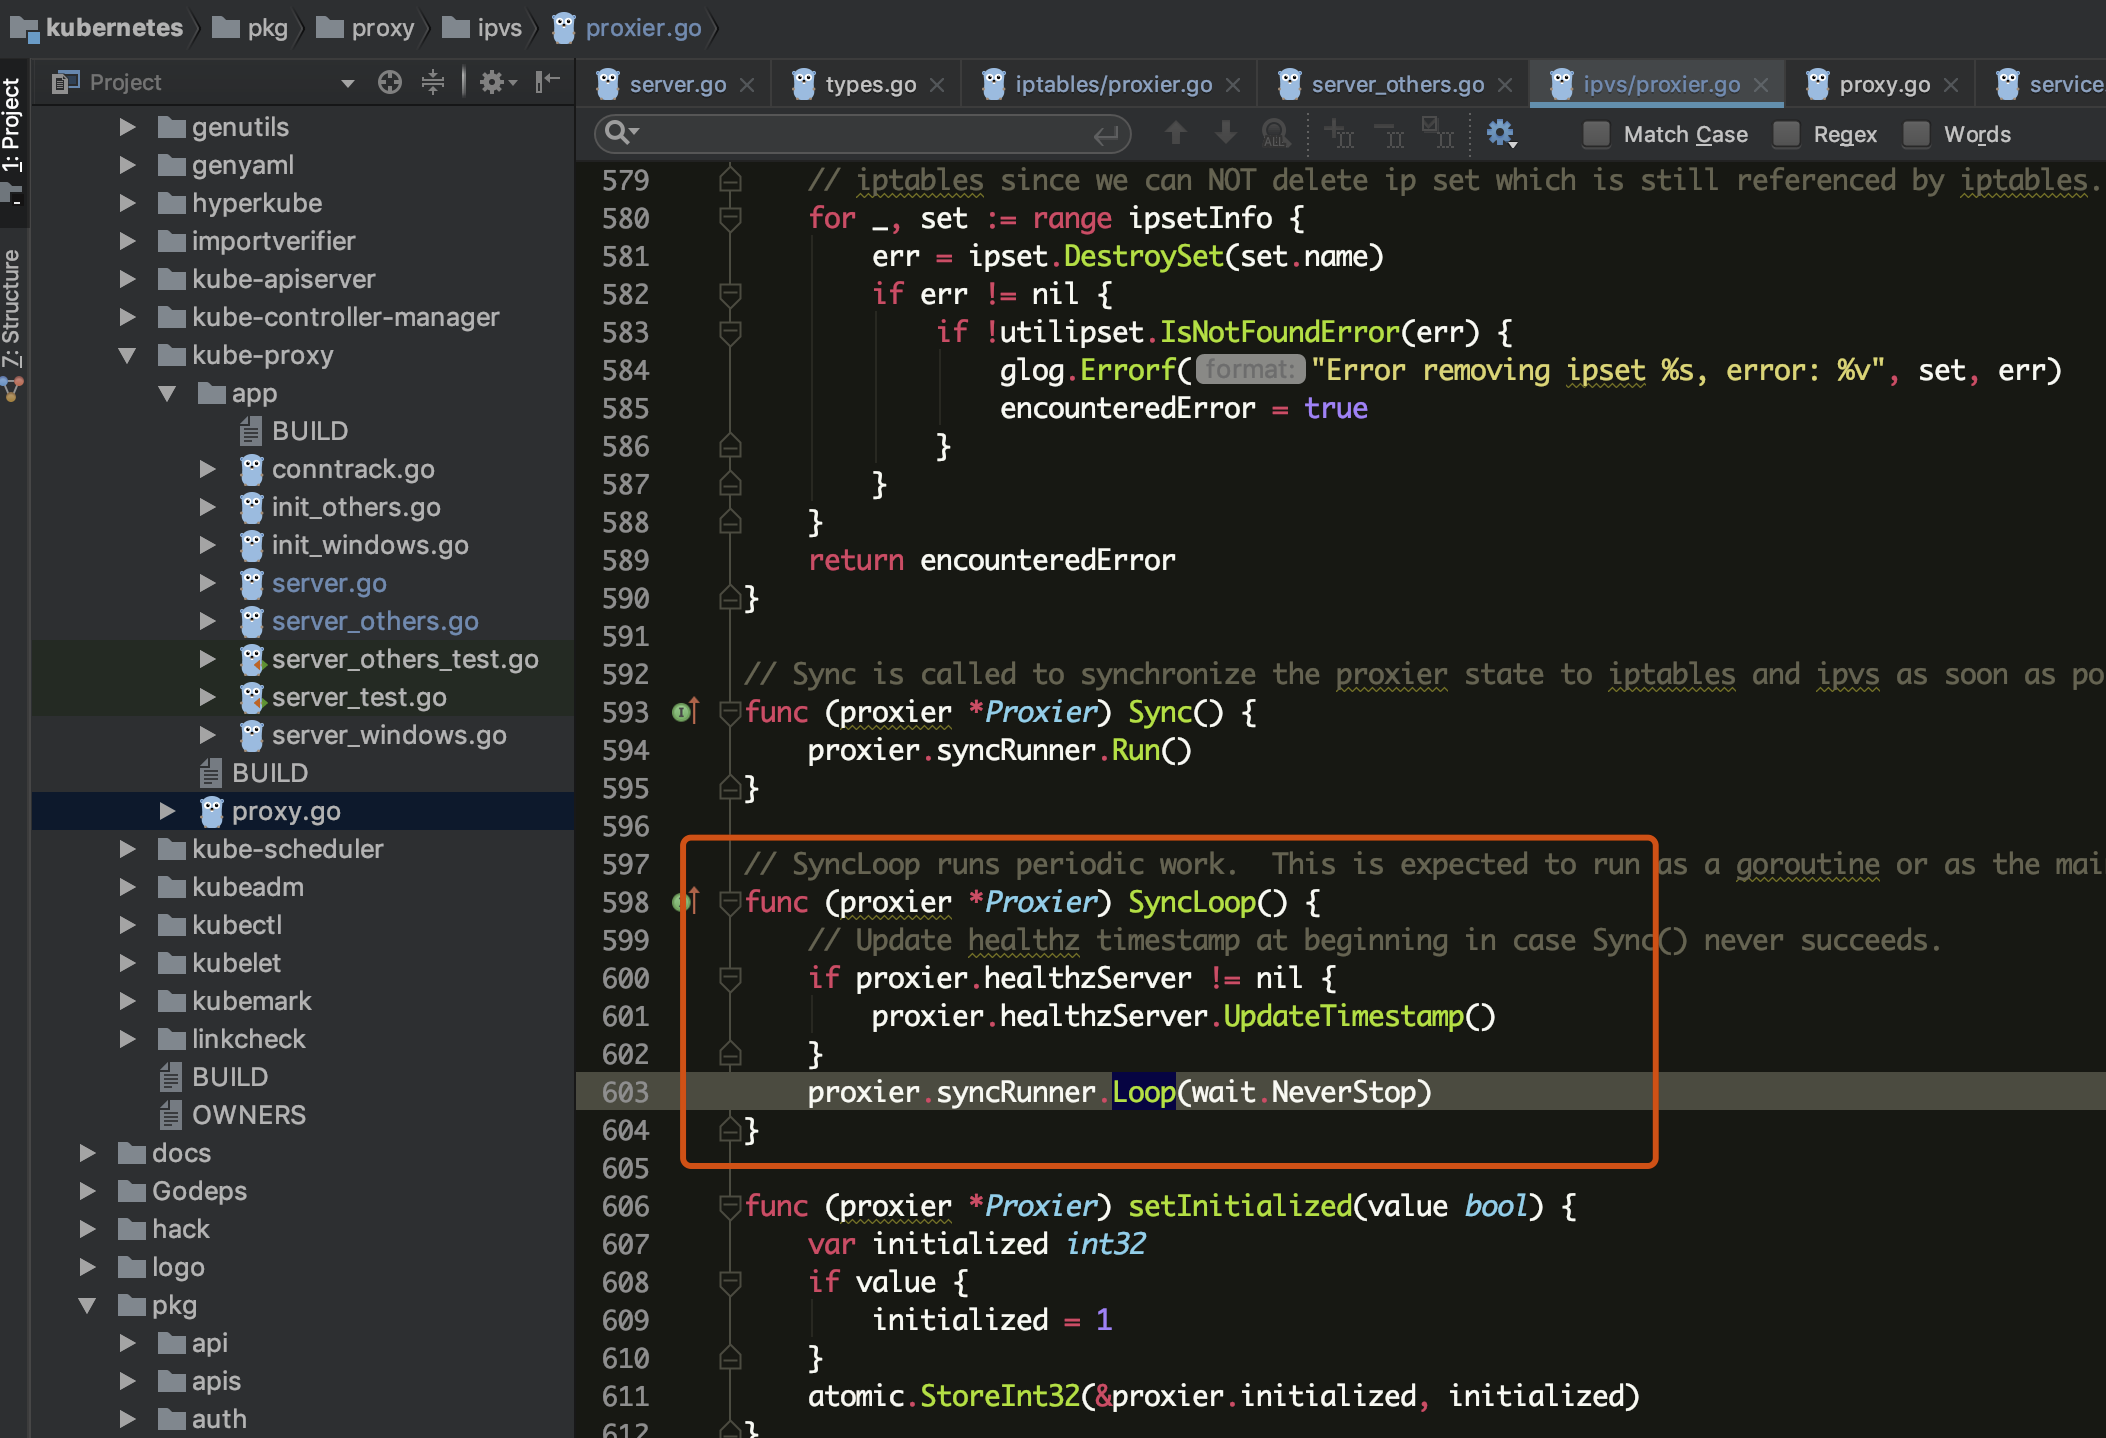Switch to the iptables/proxier.go tab

tap(1112, 85)
